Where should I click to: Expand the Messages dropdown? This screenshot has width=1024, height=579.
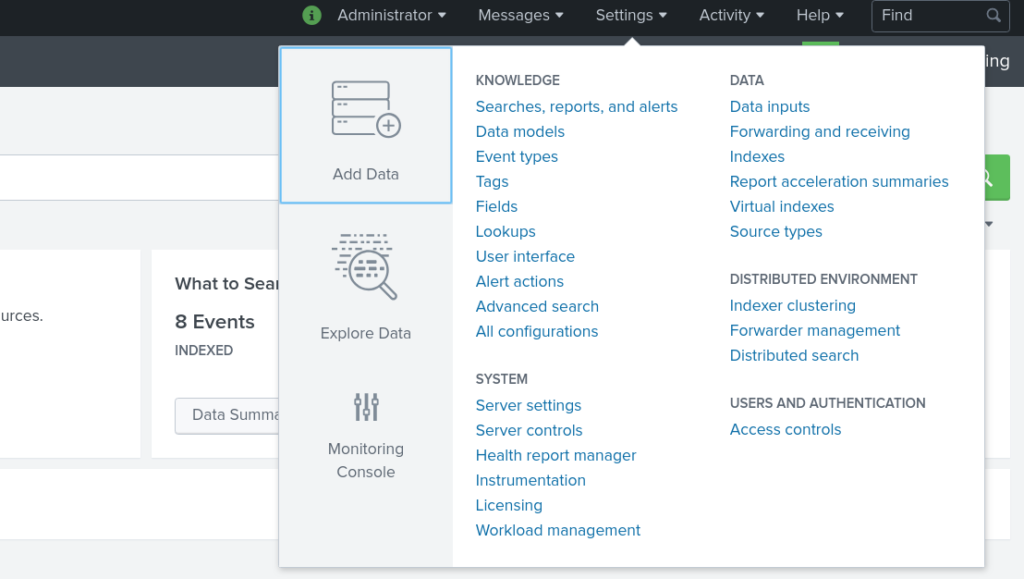click(520, 15)
